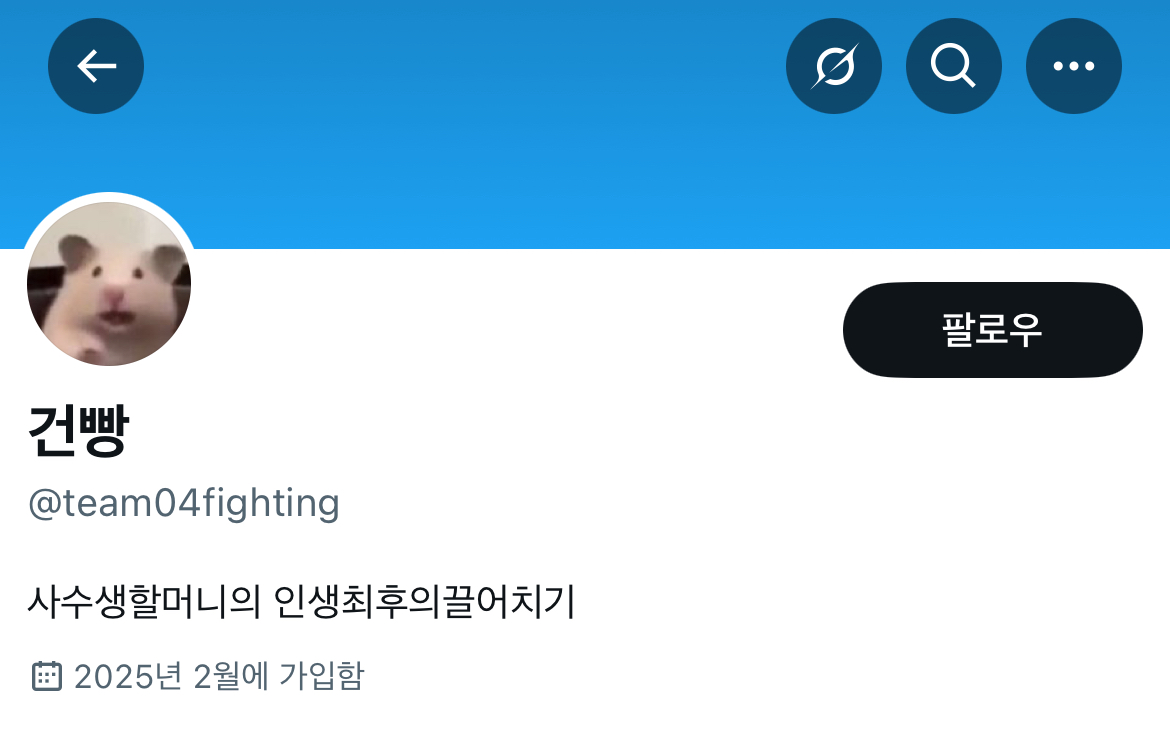
Task: Click the calendar icon beside join date
Action: tap(47, 677)
